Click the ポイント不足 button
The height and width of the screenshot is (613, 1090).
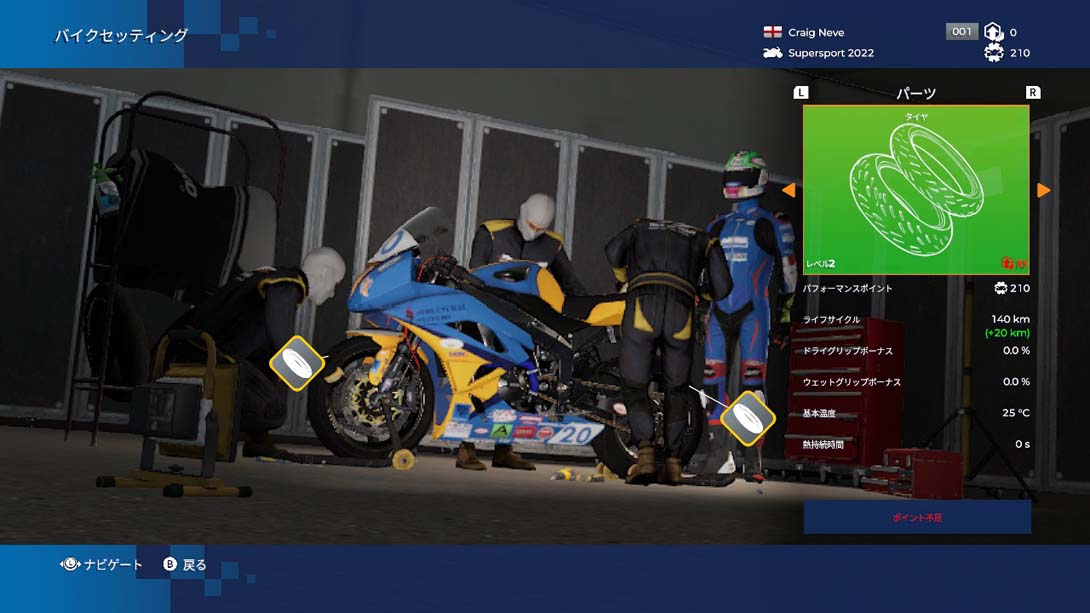[916, 517]
